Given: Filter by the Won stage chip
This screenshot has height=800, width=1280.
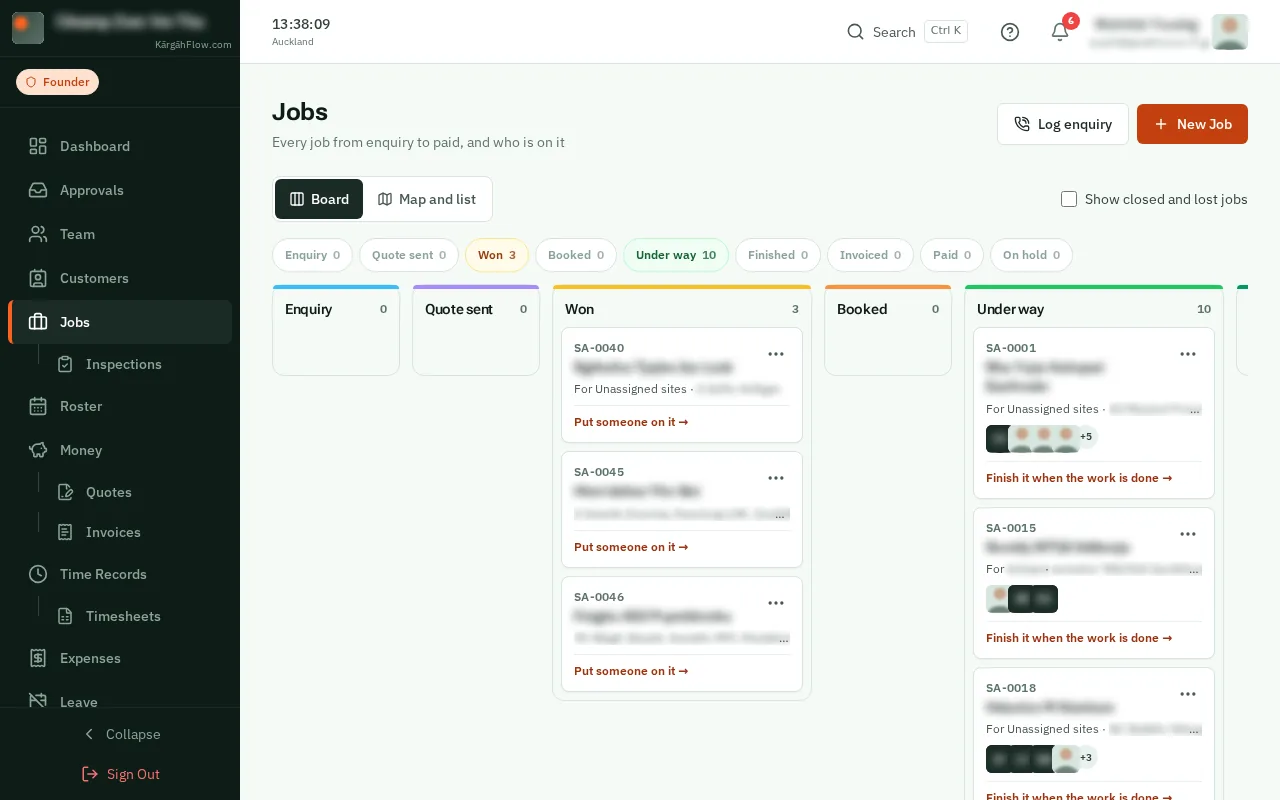Looking at the screenshot, I should [x=497, y=255].
